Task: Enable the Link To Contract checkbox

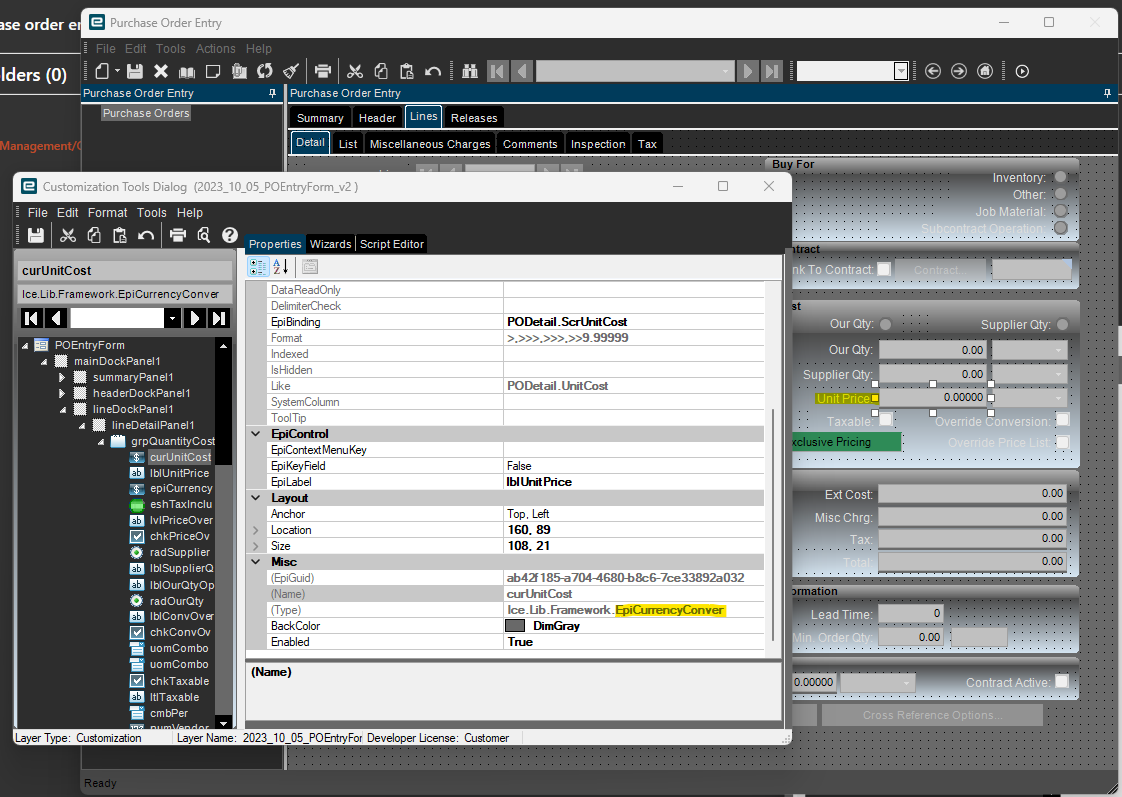Action: click(x=884, y=269)
